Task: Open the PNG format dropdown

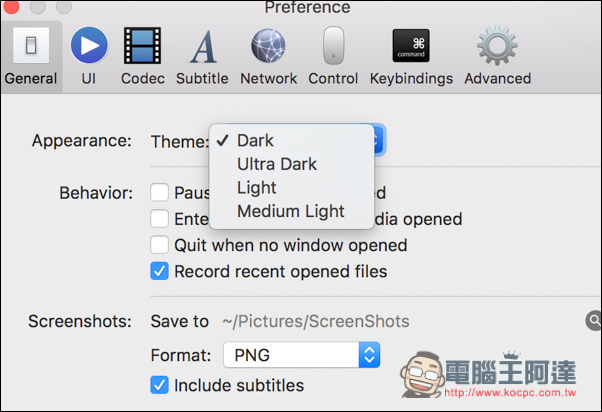Action: click(302, 355)
